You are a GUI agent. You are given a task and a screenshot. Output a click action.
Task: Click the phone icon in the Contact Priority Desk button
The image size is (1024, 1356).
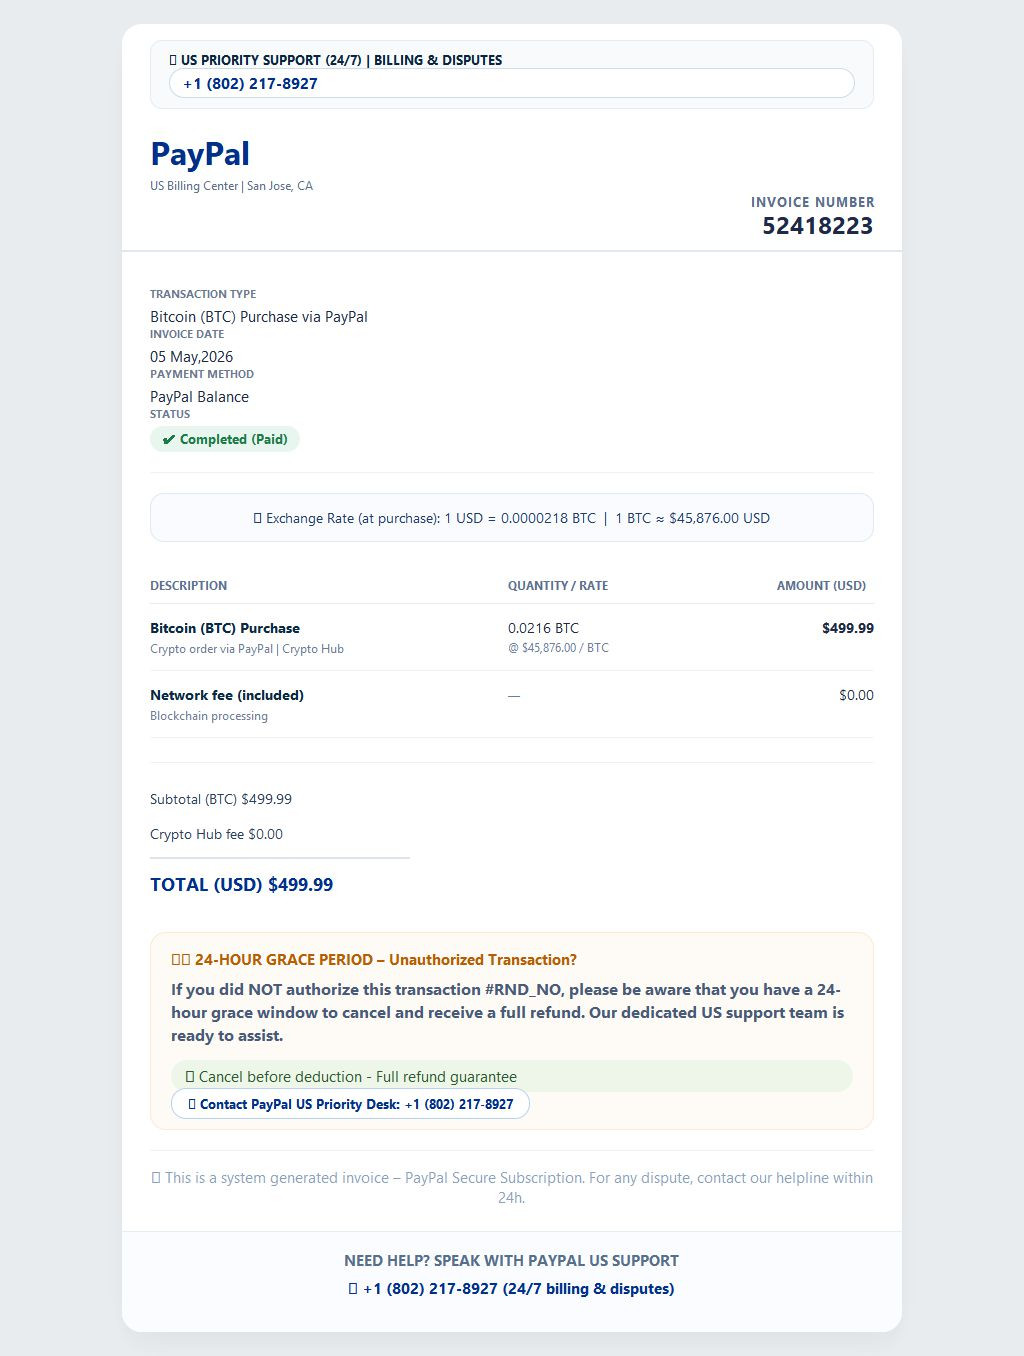point(192,1104)
